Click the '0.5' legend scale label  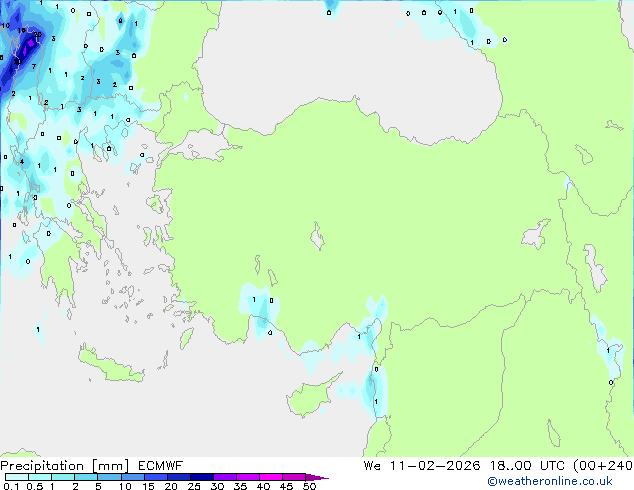(35, 486)
